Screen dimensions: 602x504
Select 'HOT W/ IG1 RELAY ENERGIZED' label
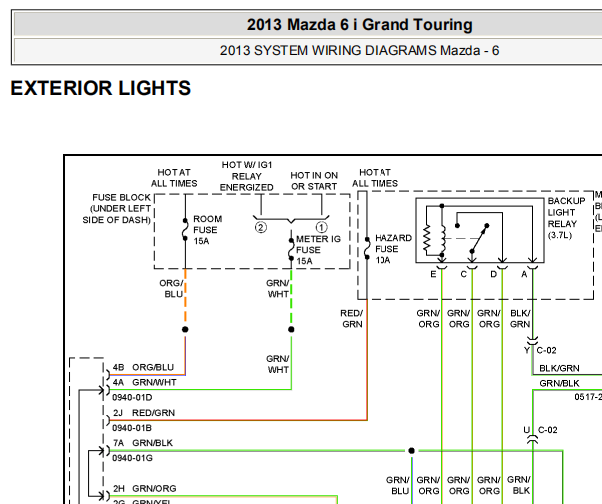pyautogui.click(x=246, y=176)
